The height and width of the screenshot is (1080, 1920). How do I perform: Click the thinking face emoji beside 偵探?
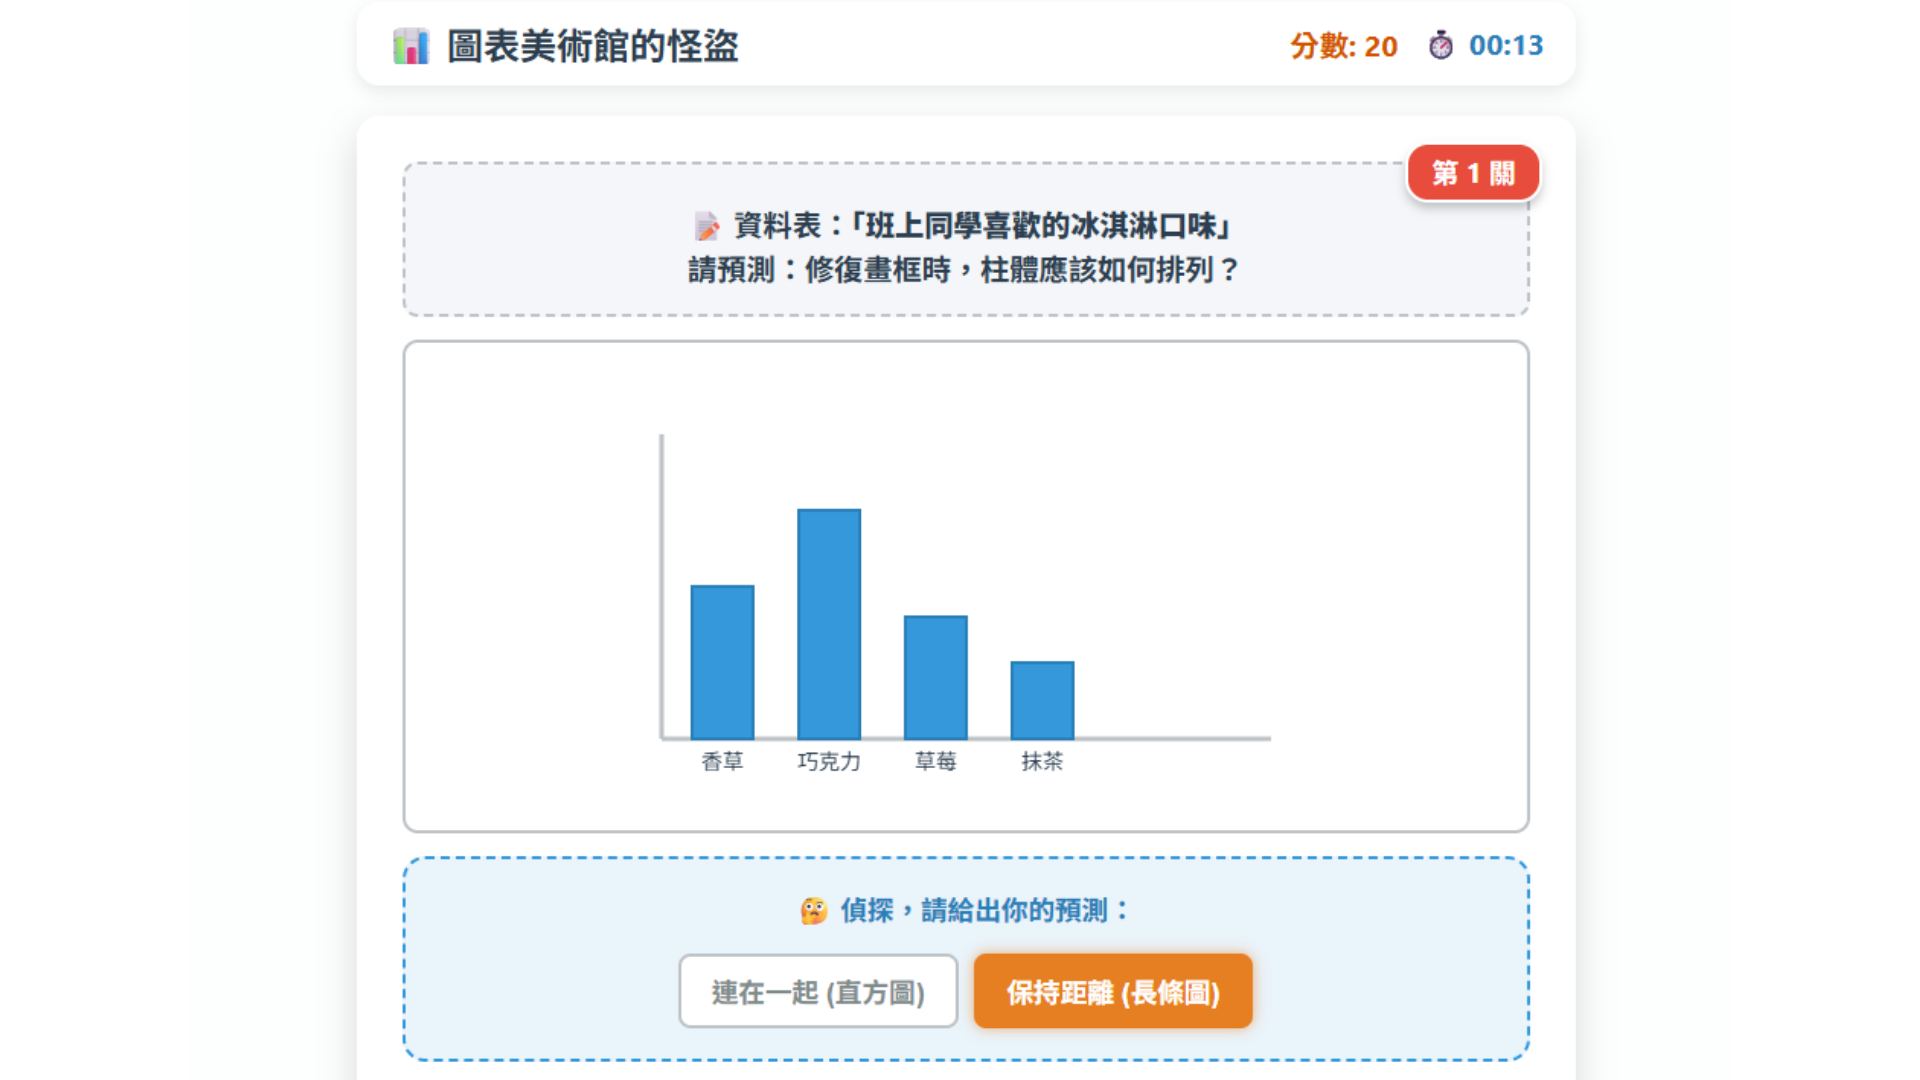(x=814, y=911)
